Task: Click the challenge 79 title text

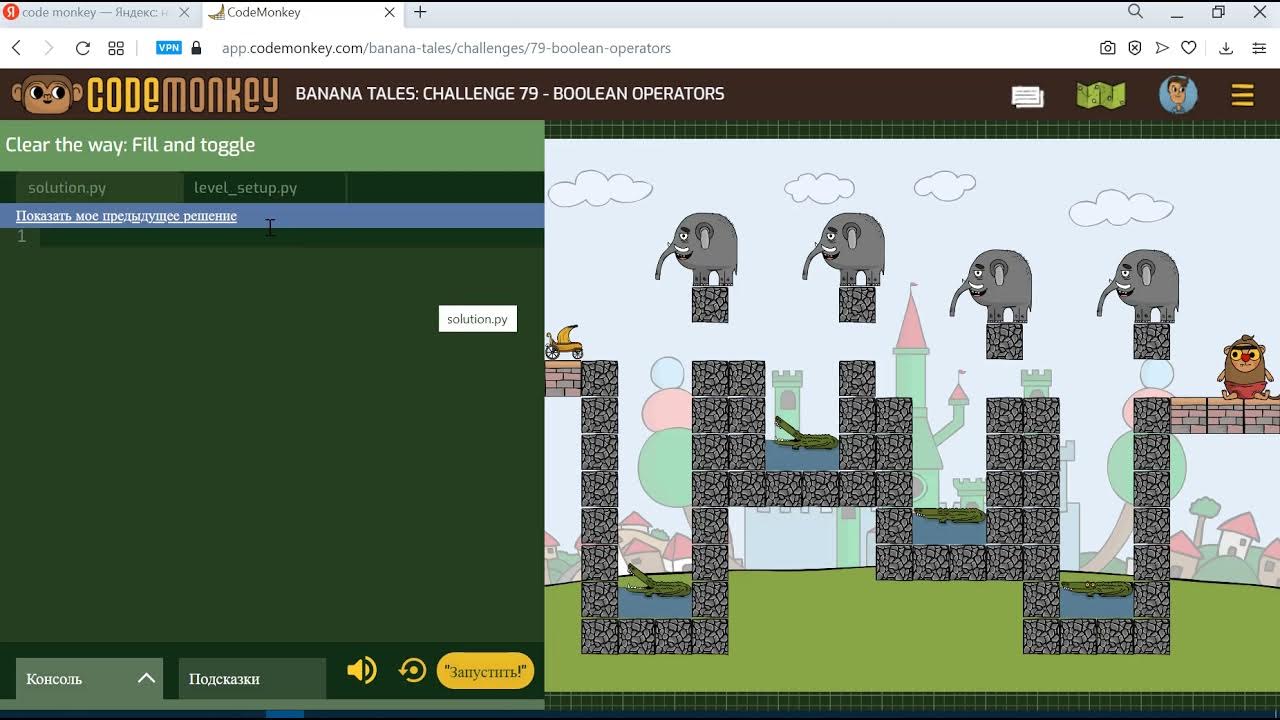Action: (x=510, y=94)
